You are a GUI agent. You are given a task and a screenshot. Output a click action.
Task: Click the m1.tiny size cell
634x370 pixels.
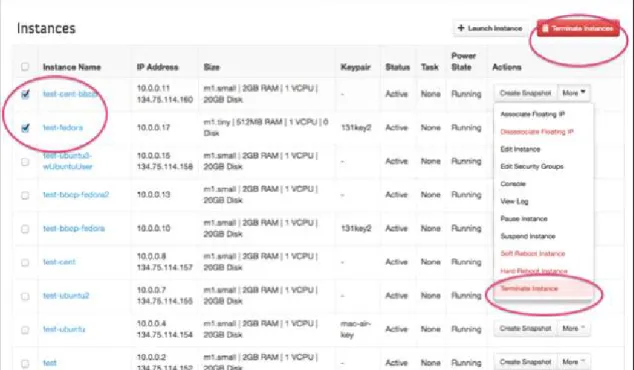266,127
